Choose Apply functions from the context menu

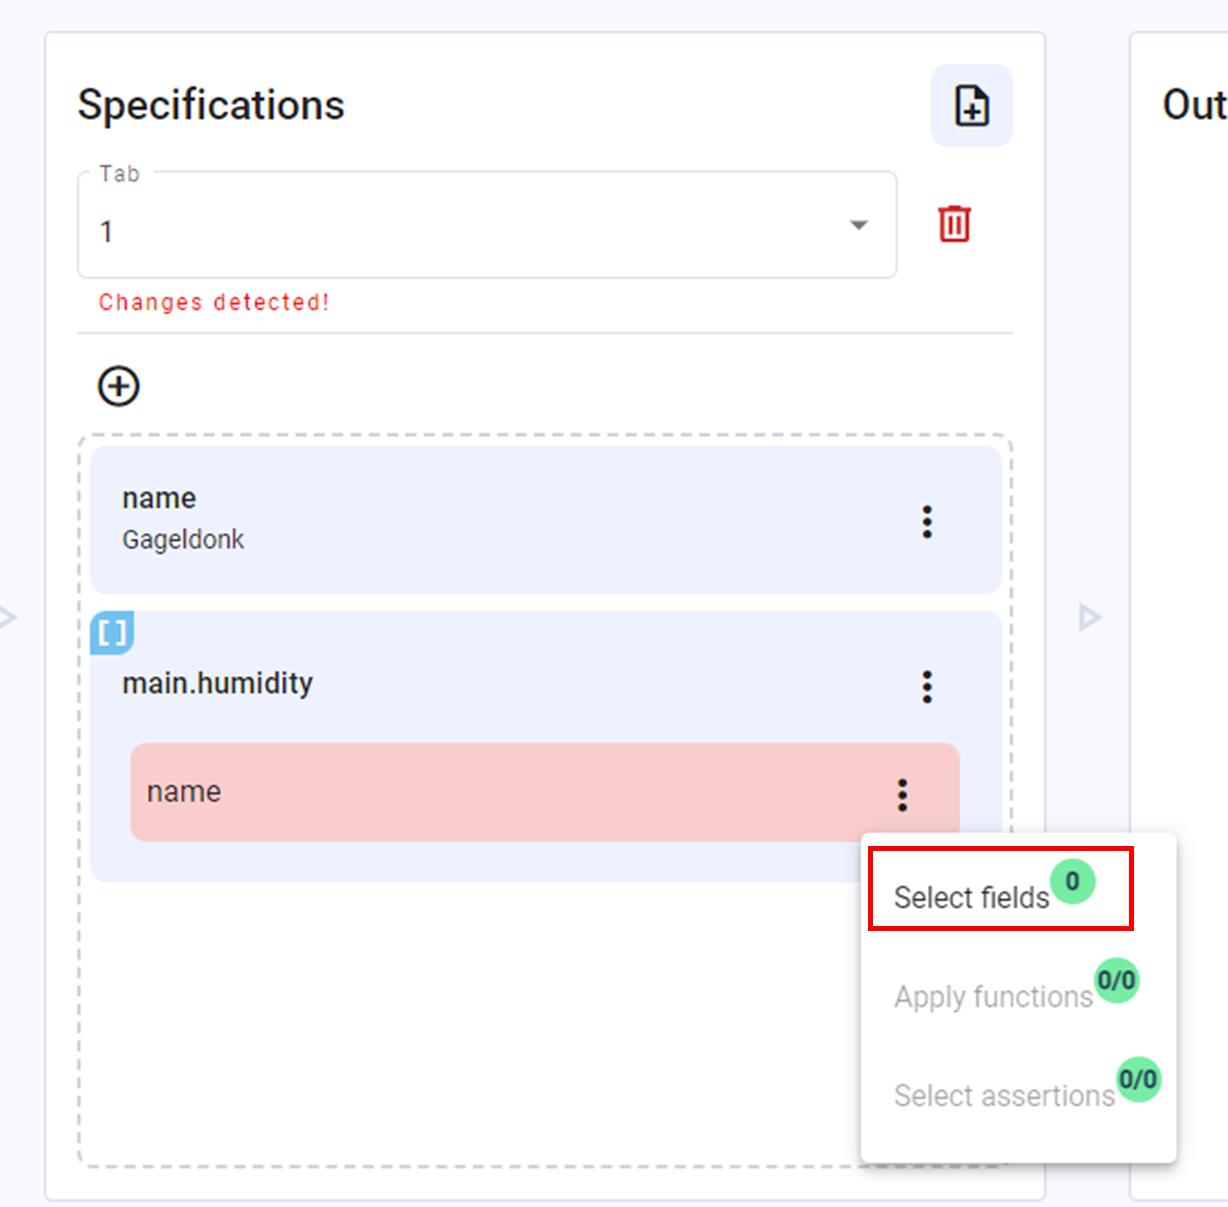pos(993,996)
